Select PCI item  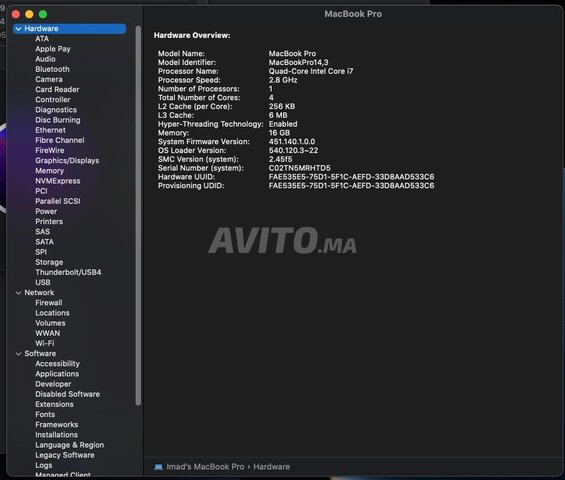pyautogui.click(x=41, y=191)
